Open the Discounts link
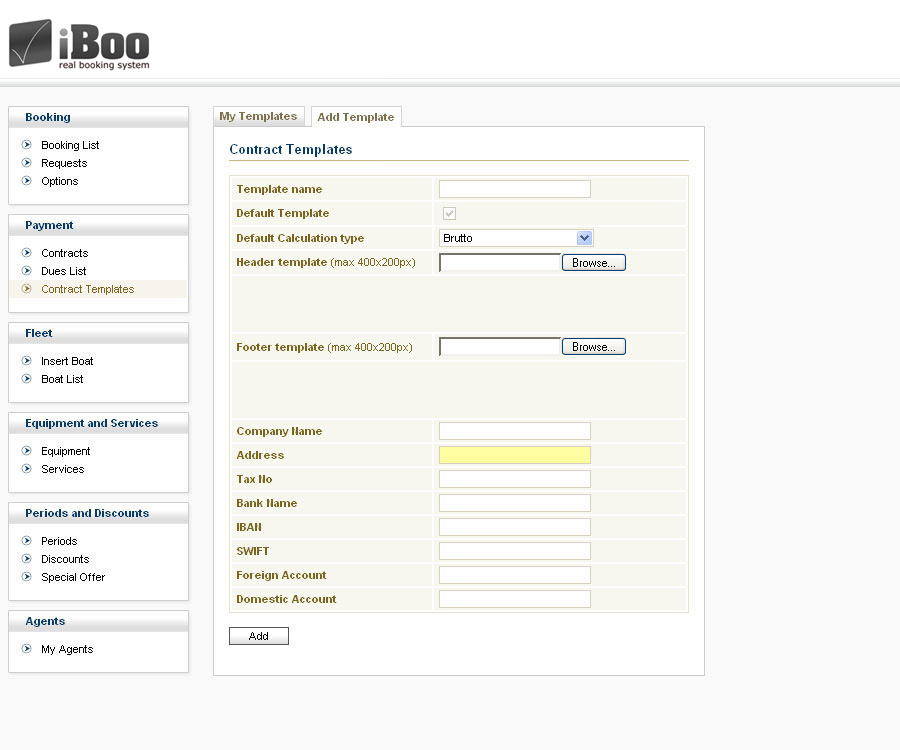900x750 pixels. [65, 559]
